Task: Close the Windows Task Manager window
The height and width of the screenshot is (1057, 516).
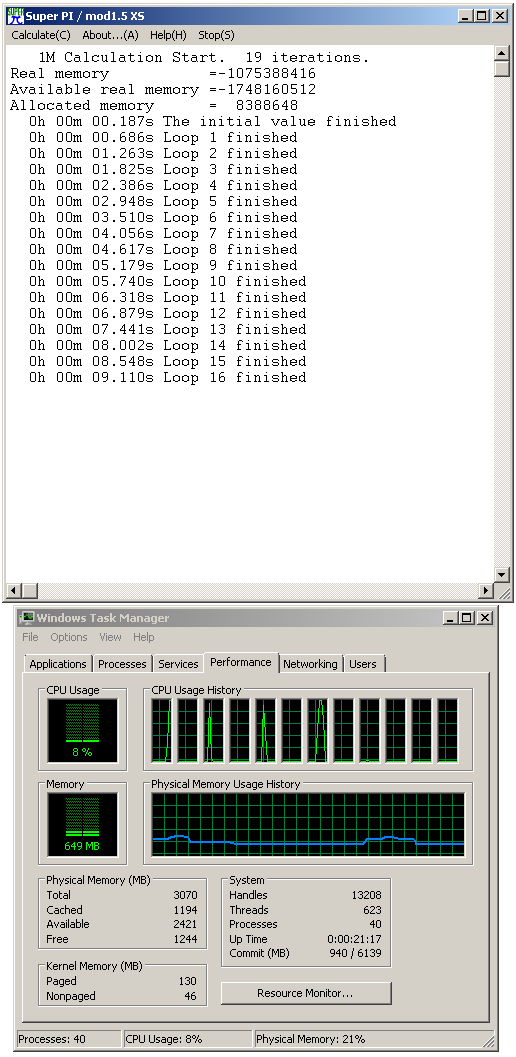Action: [484, 617]
